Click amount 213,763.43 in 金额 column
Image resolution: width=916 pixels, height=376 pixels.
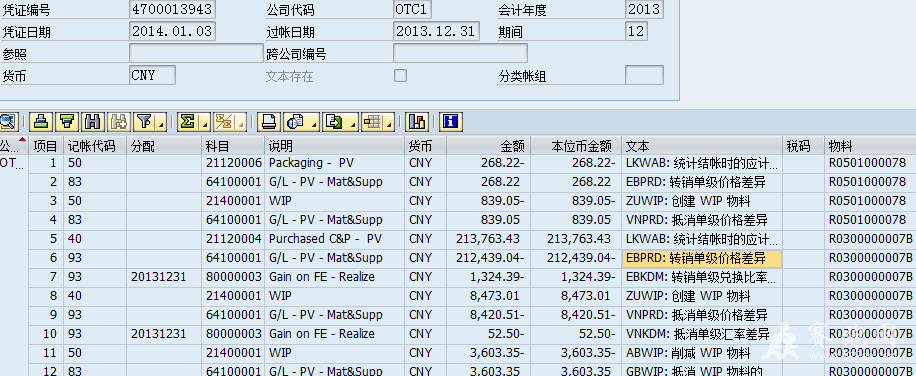[488, 239]
